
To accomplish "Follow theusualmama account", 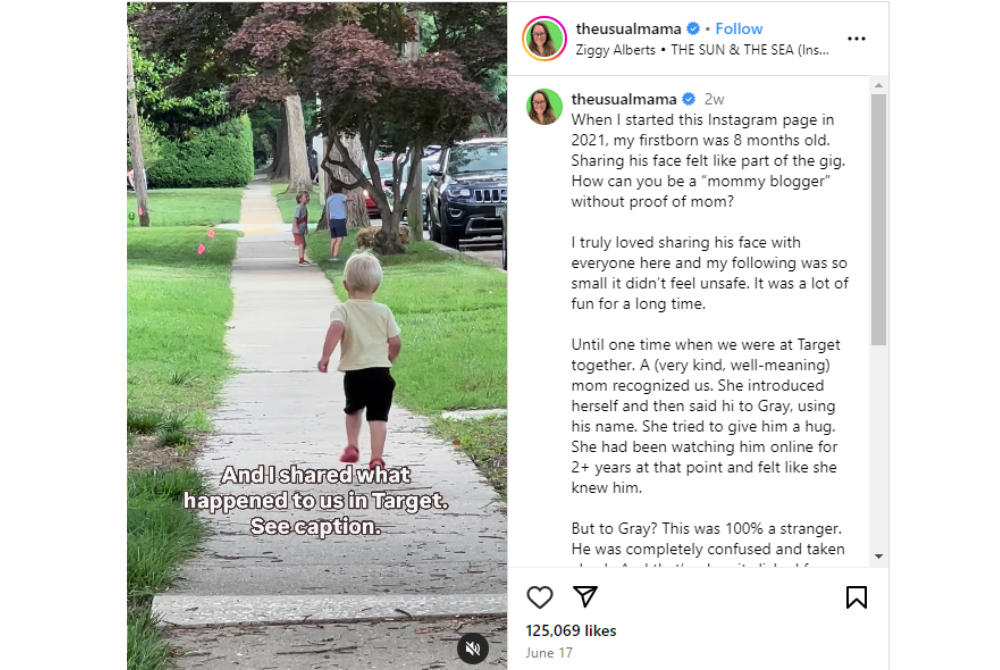I will [739, 29].
